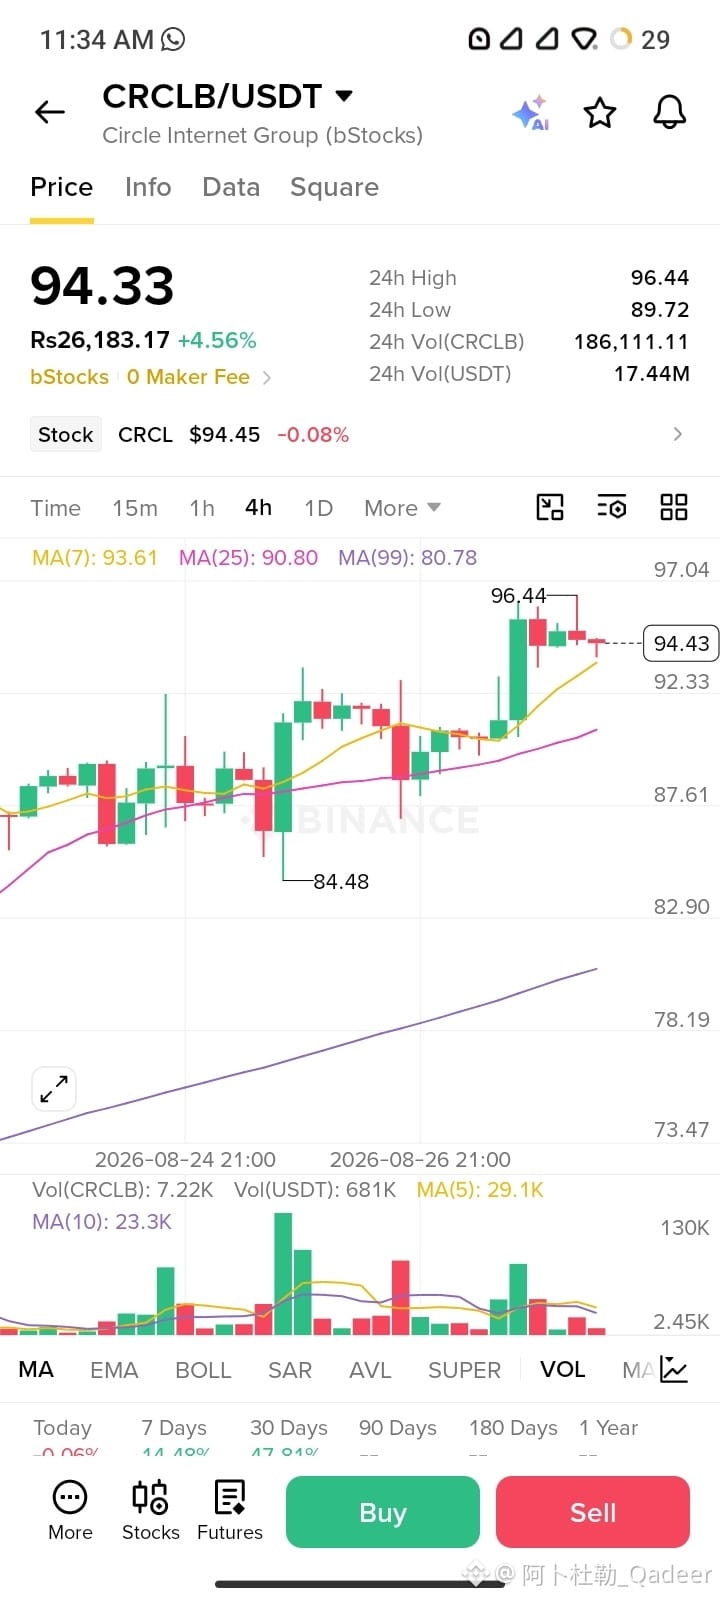Switch to the Info tab
Viewport: 720px width, 1600px height.
pyautogui.click(x=148, y=187)
